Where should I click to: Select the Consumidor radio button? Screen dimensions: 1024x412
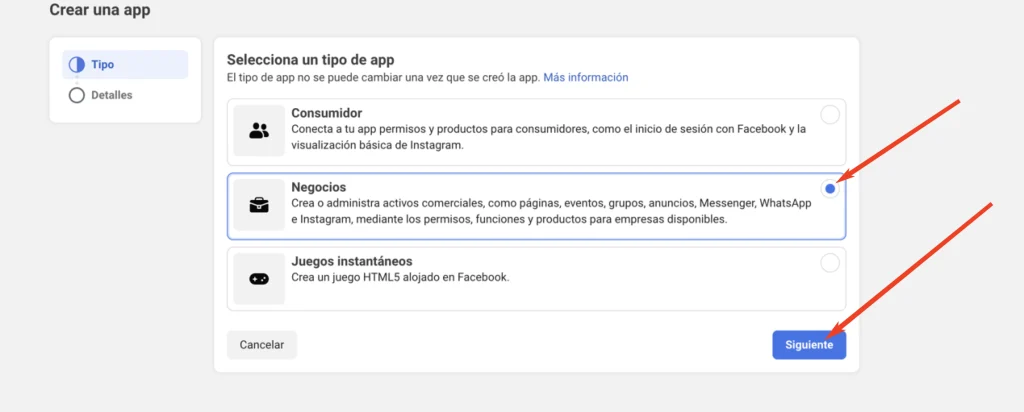[x=830, y=115]
